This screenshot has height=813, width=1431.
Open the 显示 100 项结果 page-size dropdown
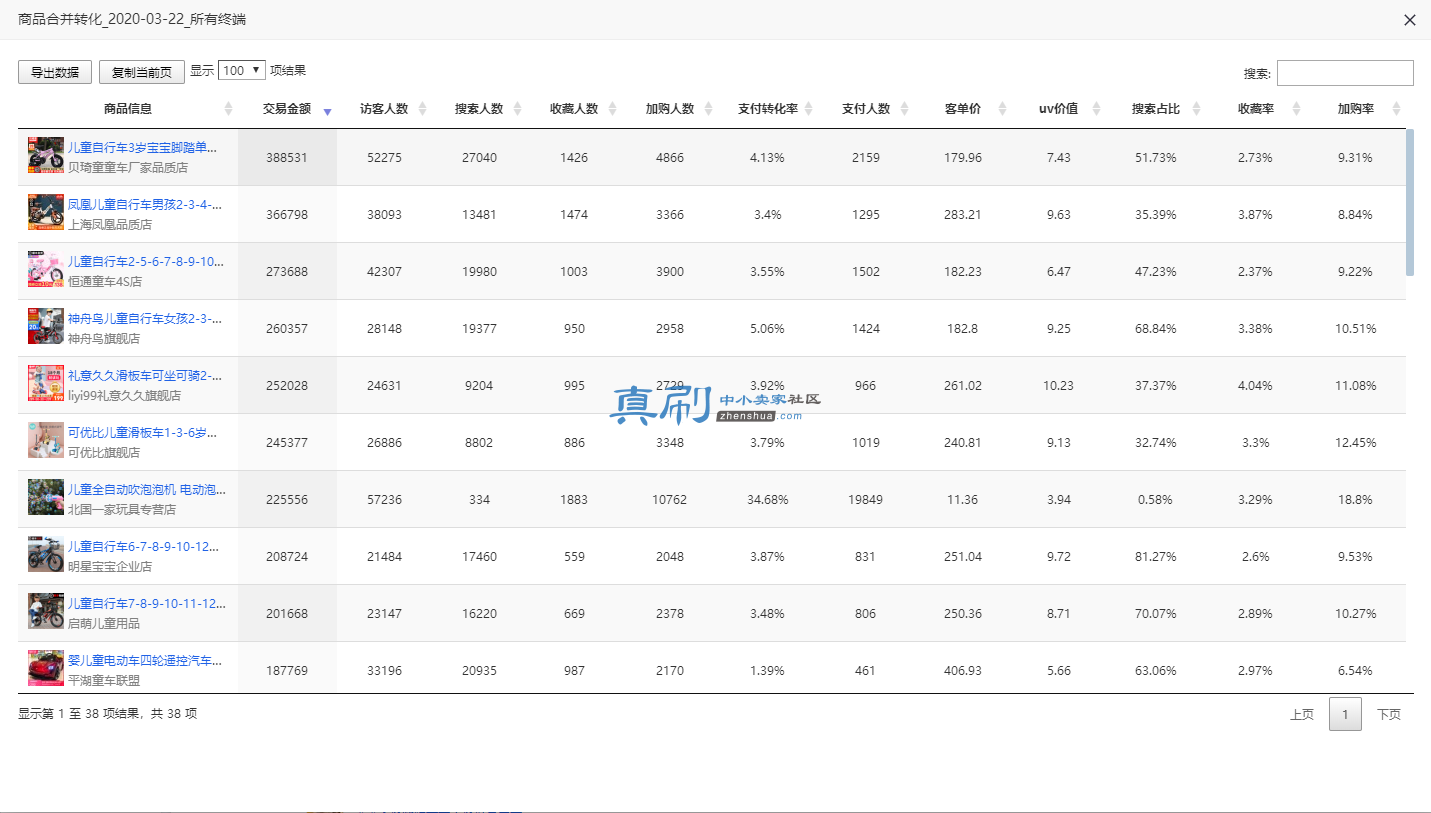coord(242,70)
